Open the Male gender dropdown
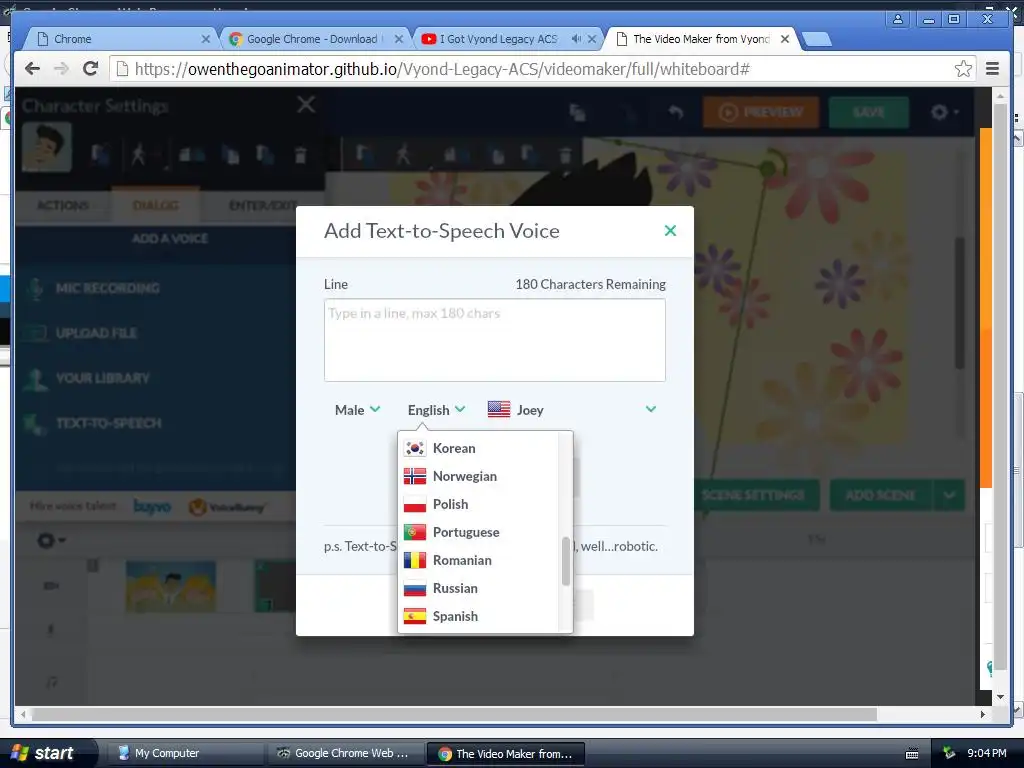The width and height of the screenshot is (1024, 768). click(357, 410)
